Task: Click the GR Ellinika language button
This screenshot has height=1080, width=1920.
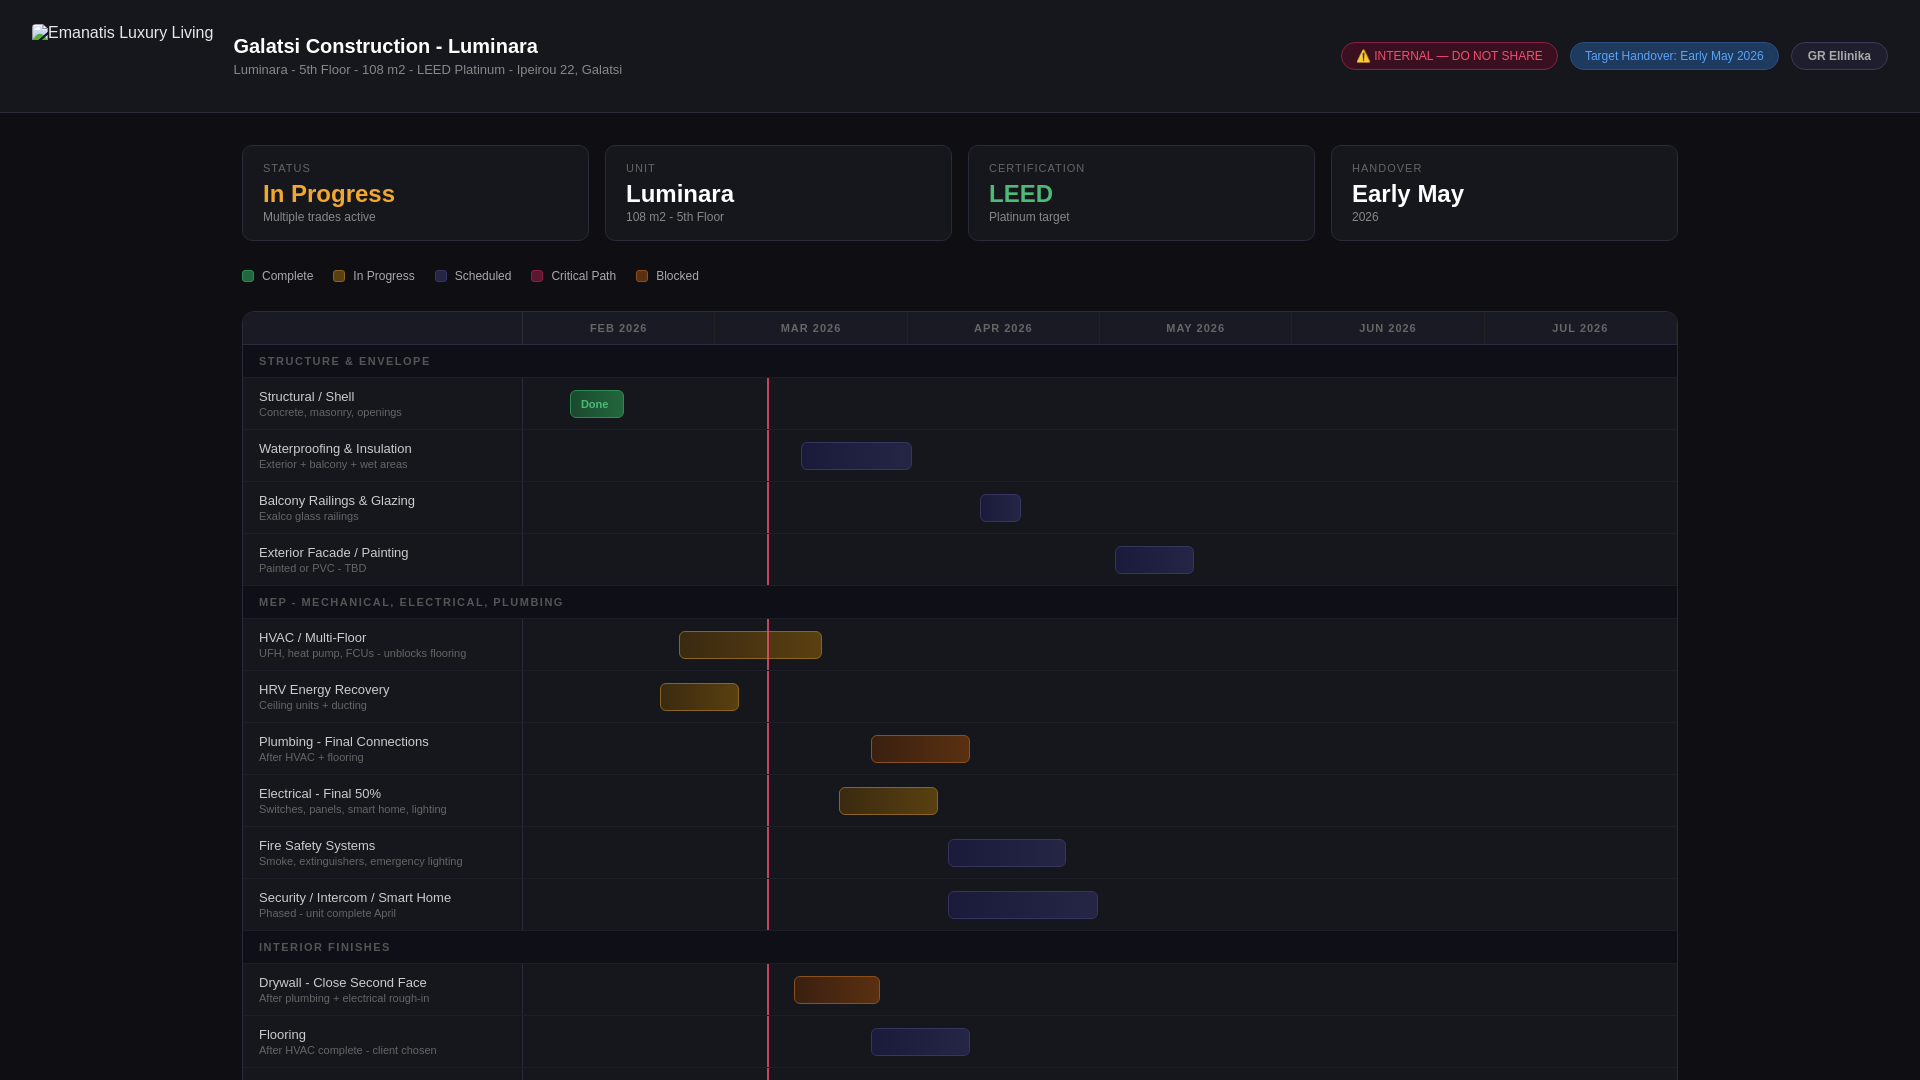Action: (x=1839, y=56)
